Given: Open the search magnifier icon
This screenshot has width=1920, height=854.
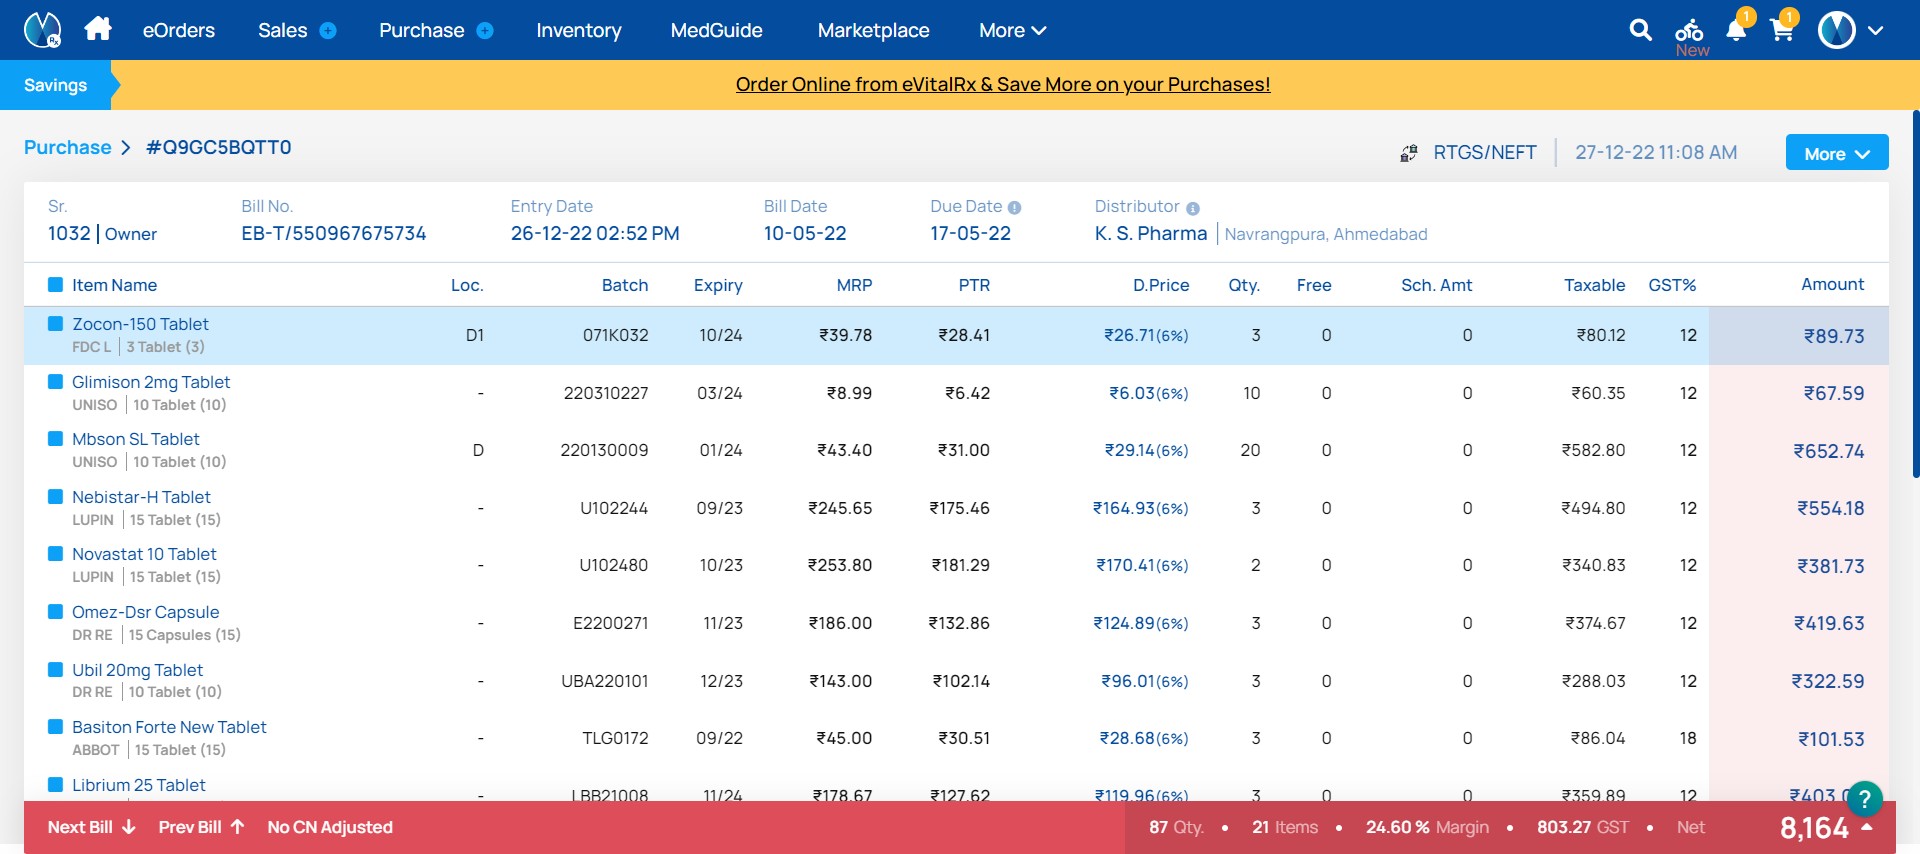Looking at the screenshot, I should 1640,30.
